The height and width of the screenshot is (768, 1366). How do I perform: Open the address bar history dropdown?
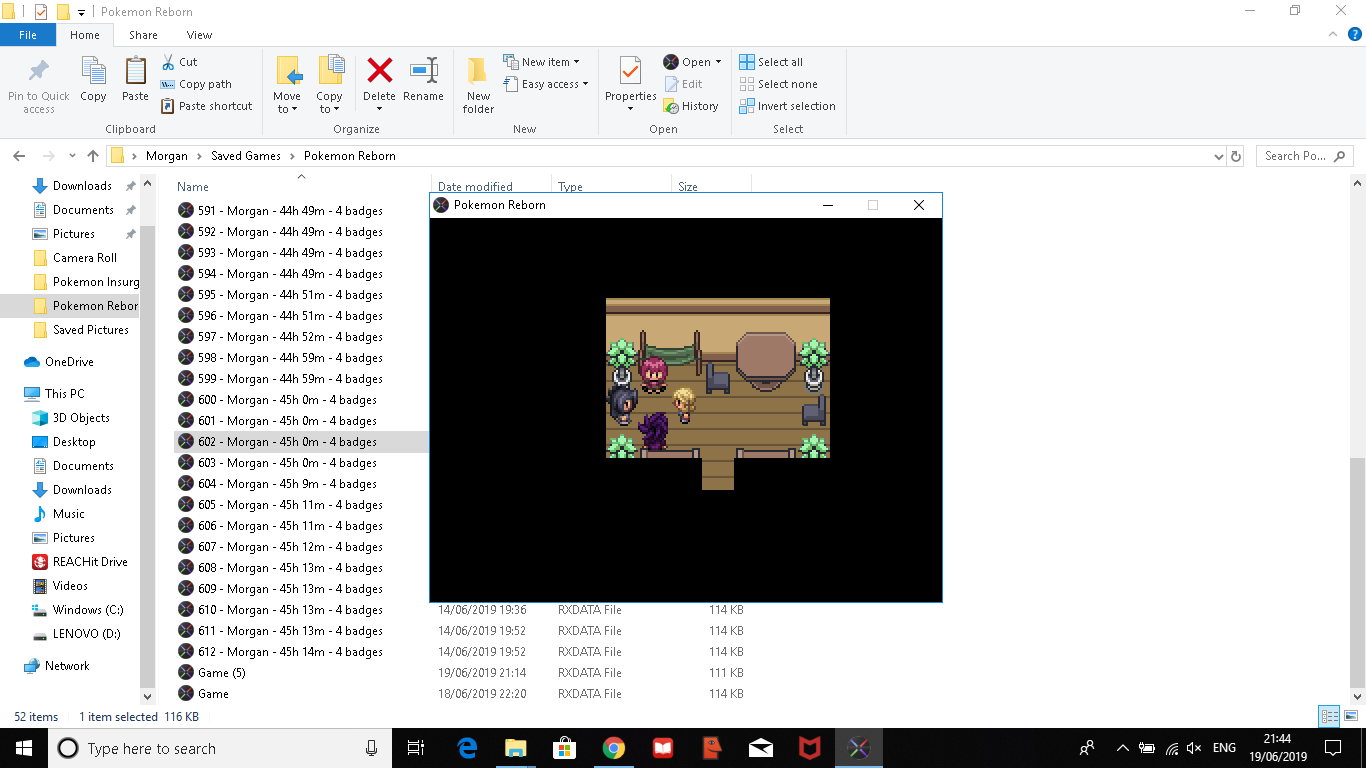coord(1218,156)
